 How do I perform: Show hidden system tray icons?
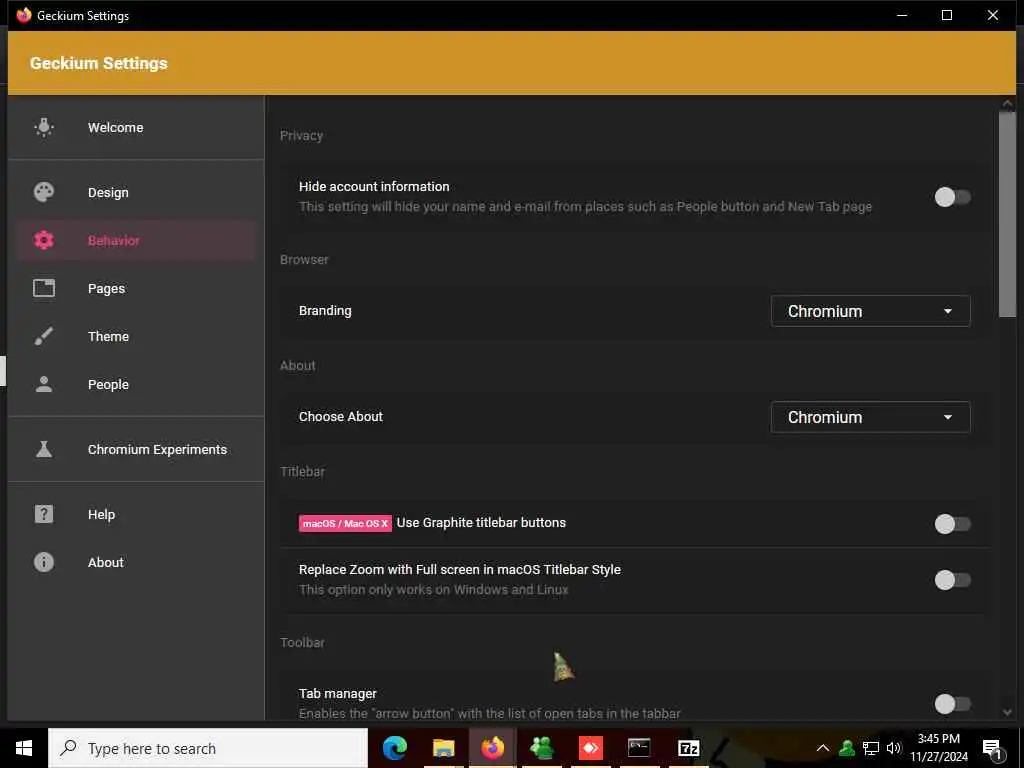tap(823, 748)
